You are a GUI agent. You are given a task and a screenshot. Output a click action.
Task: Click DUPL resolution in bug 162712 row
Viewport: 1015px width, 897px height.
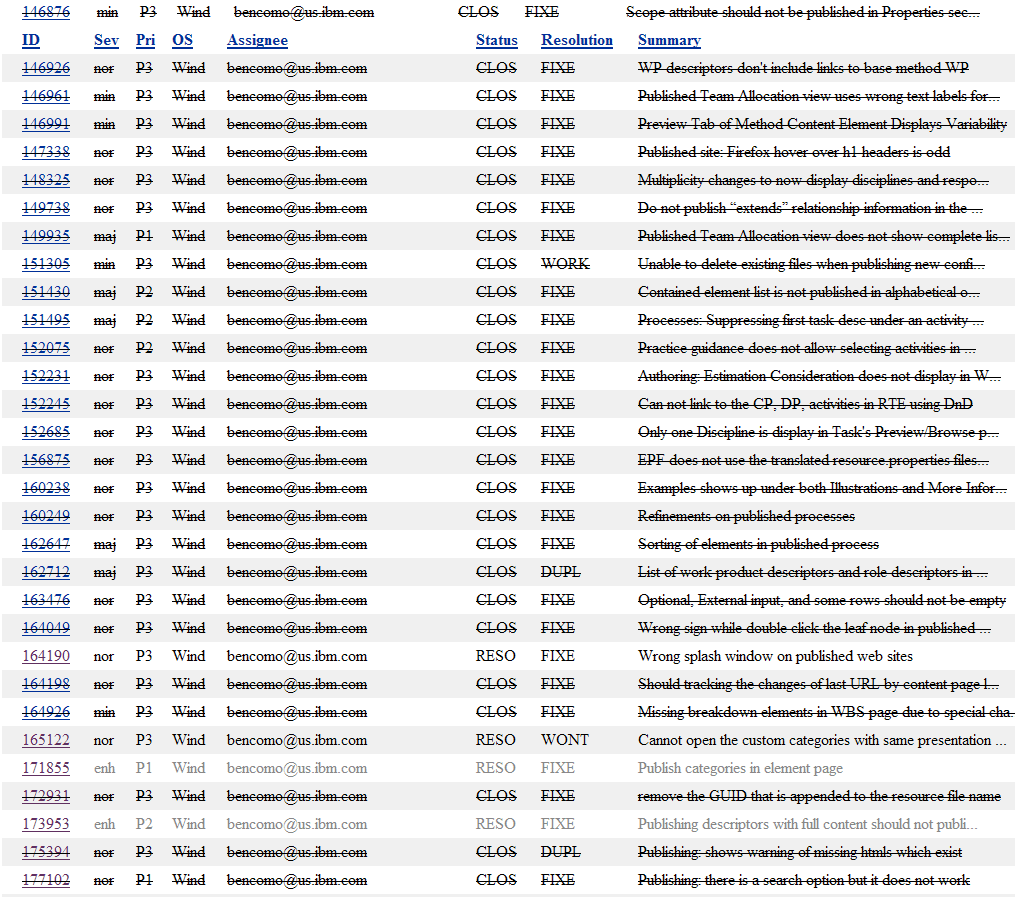click(561, 571)
